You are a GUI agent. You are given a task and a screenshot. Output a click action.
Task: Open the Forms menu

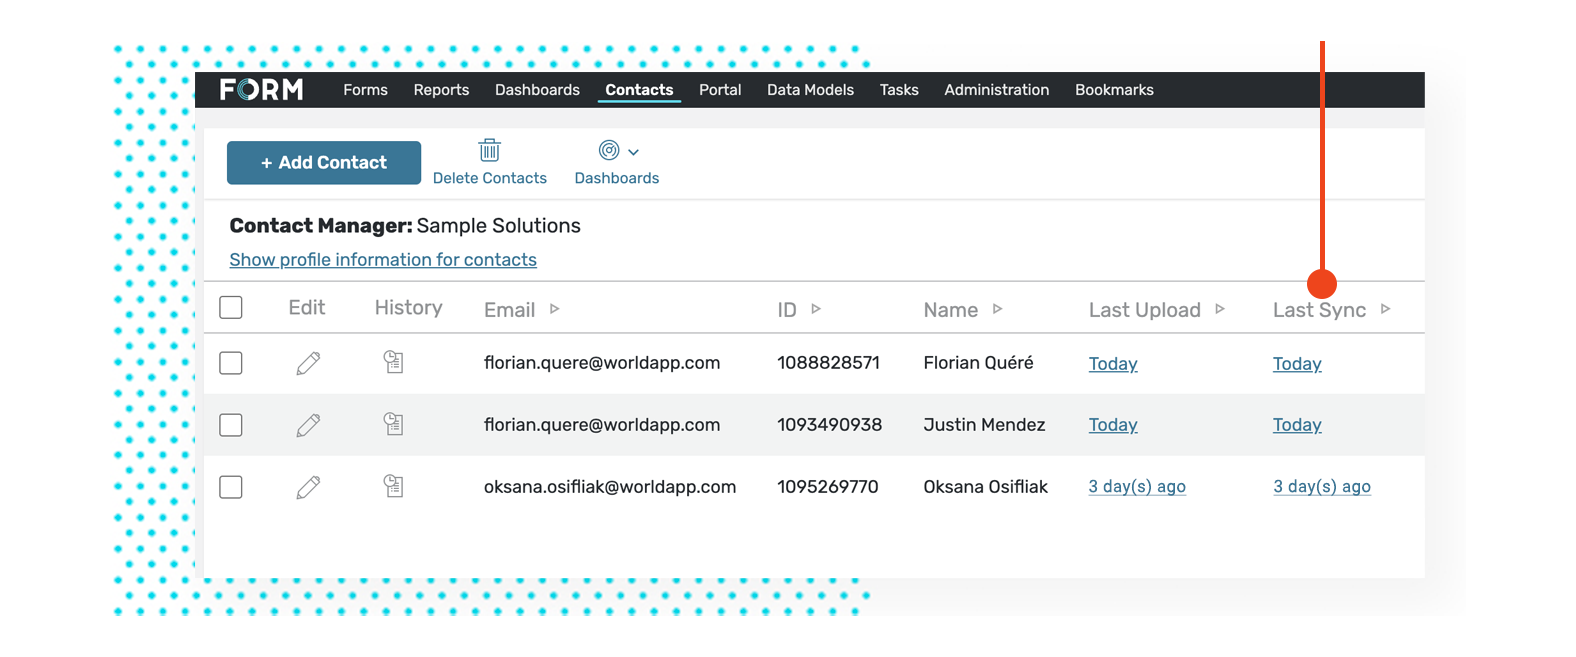tap(365, 90)
